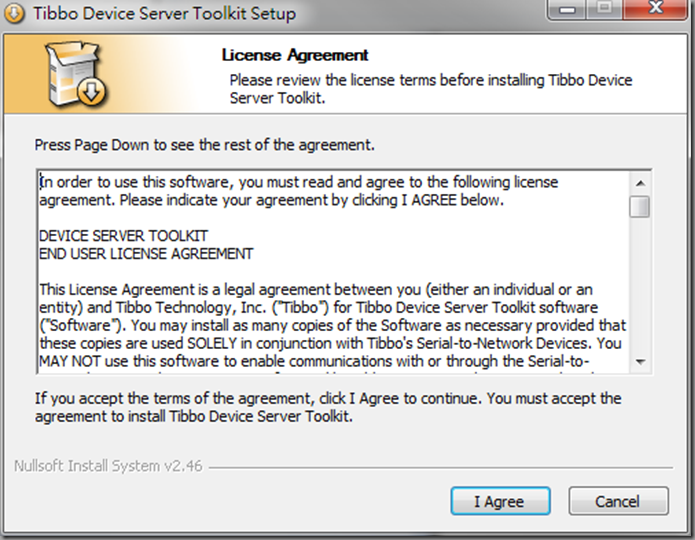The height and width of the screenshot is (540, 695).
Task: Click the license text scroll down arrow
Action: pyautogui.click(x=640, y=362)
